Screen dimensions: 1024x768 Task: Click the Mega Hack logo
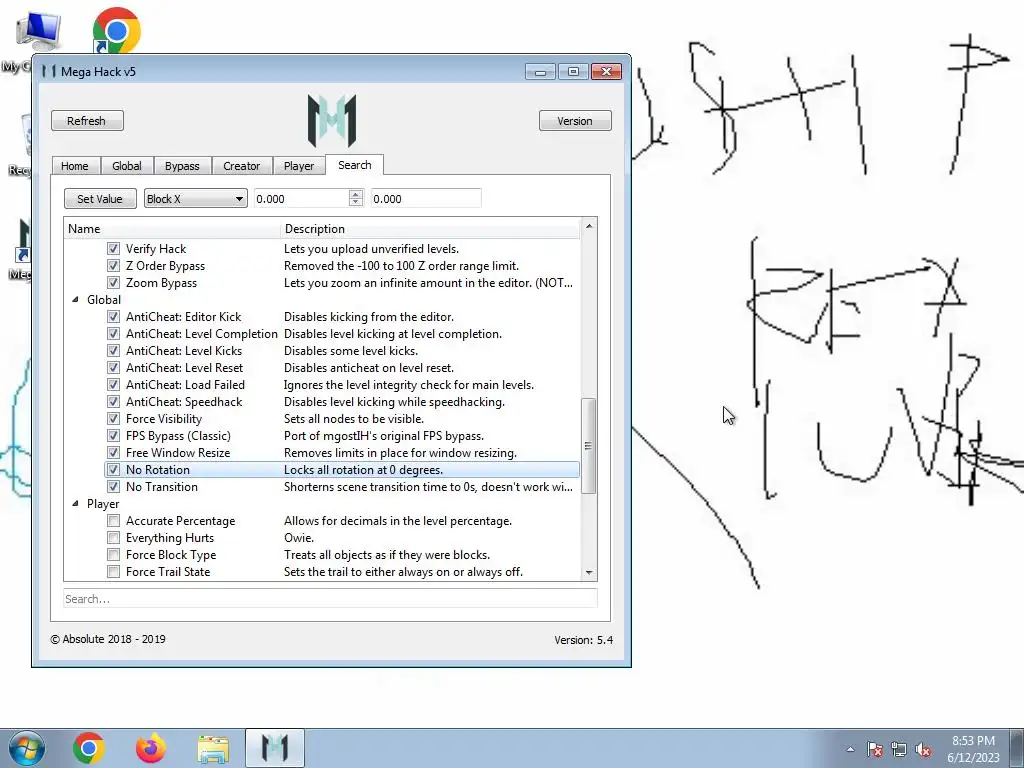pos(332,121)
